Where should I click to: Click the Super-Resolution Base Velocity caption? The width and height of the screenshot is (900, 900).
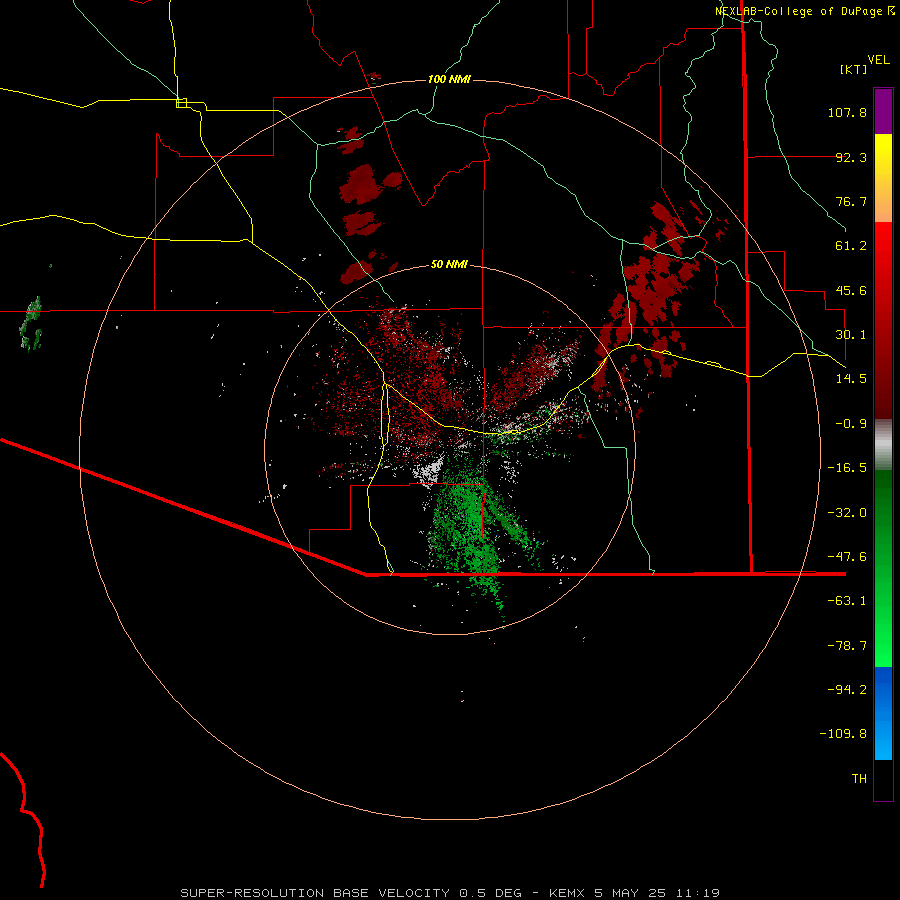click(x=450, y=893)
